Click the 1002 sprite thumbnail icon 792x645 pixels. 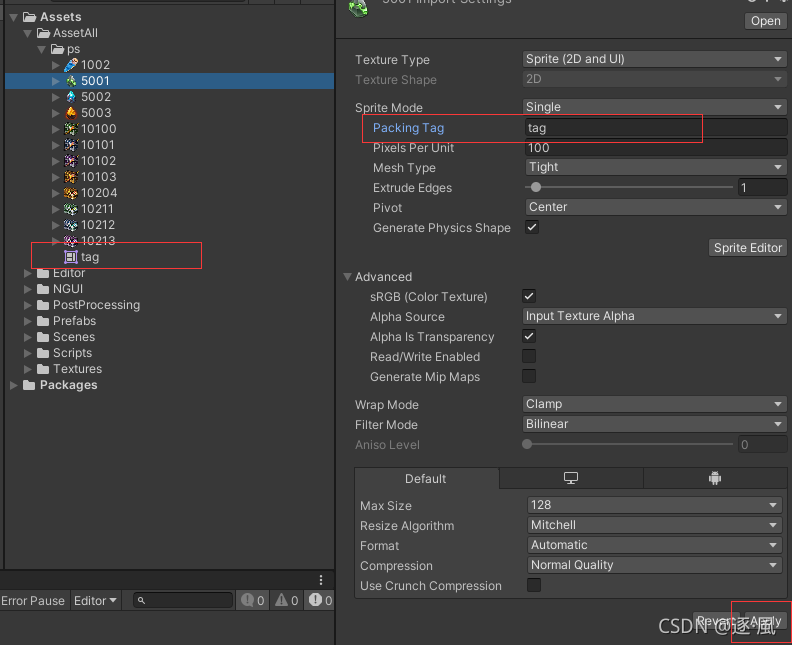pos(71,65)
